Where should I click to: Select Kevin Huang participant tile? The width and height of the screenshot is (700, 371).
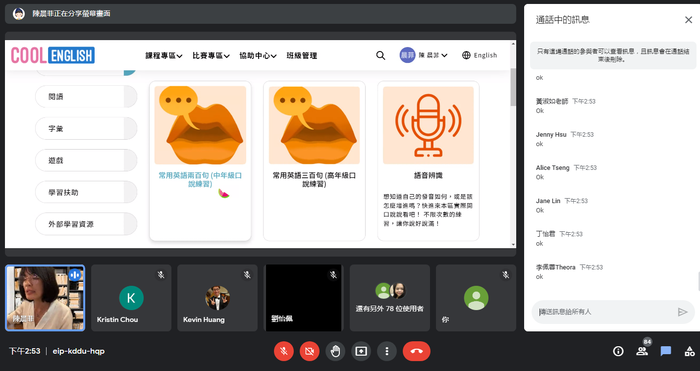click(217, 298)
